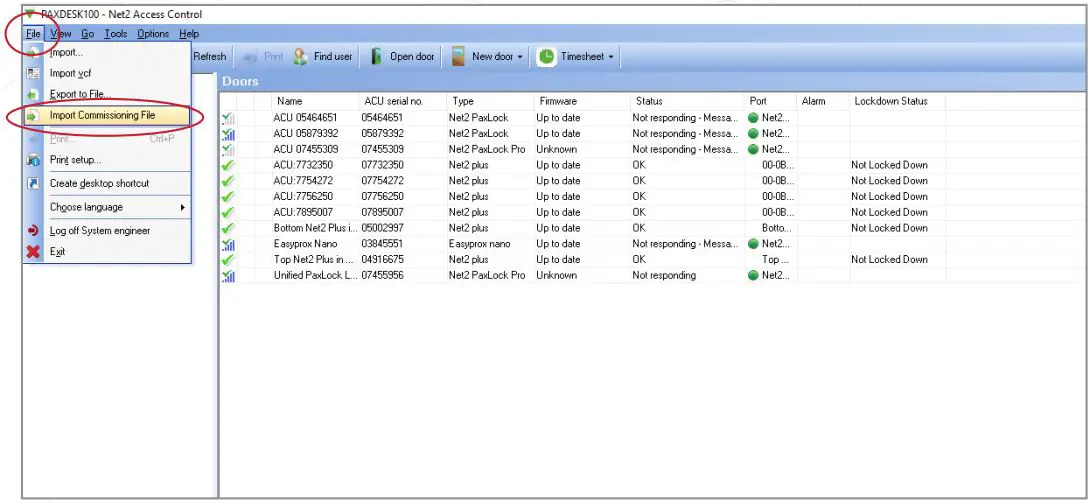Image resolution: width=1088 pixels, height=503 pixels.
Task: Click serial number 04916675 cell
Action: (382, 259)
